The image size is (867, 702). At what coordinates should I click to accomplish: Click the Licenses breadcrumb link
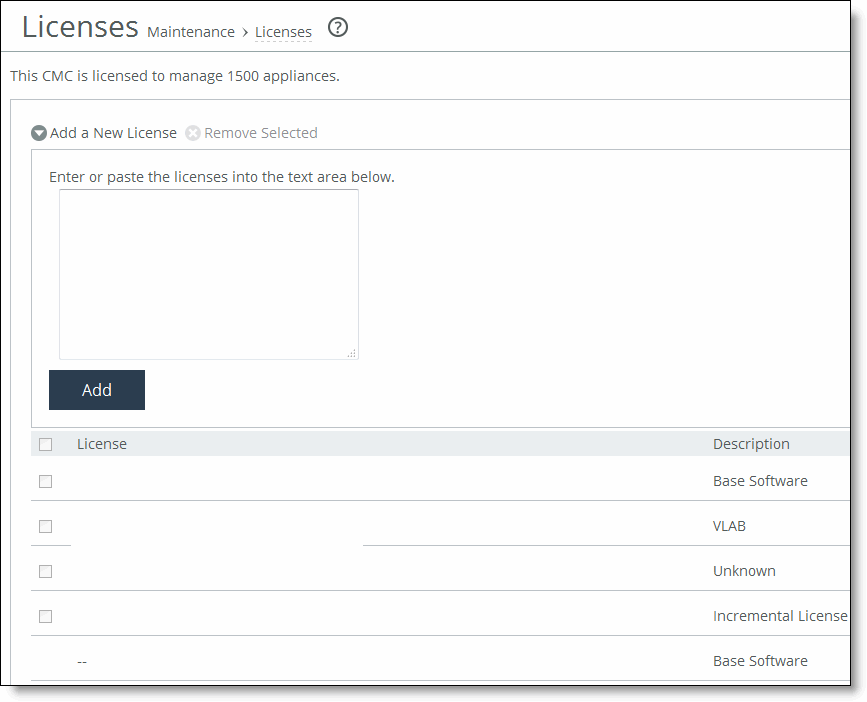point(283,32)
